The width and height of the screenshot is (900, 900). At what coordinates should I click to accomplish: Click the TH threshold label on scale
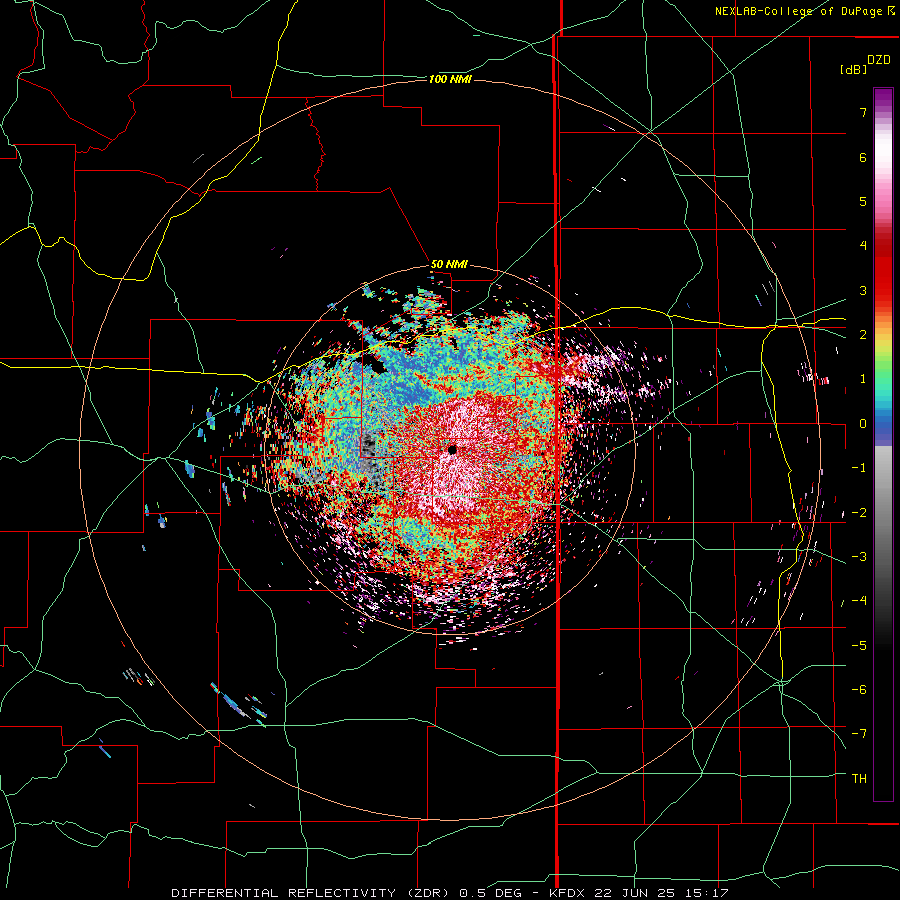pyautogui.click(x=859, y=778)
